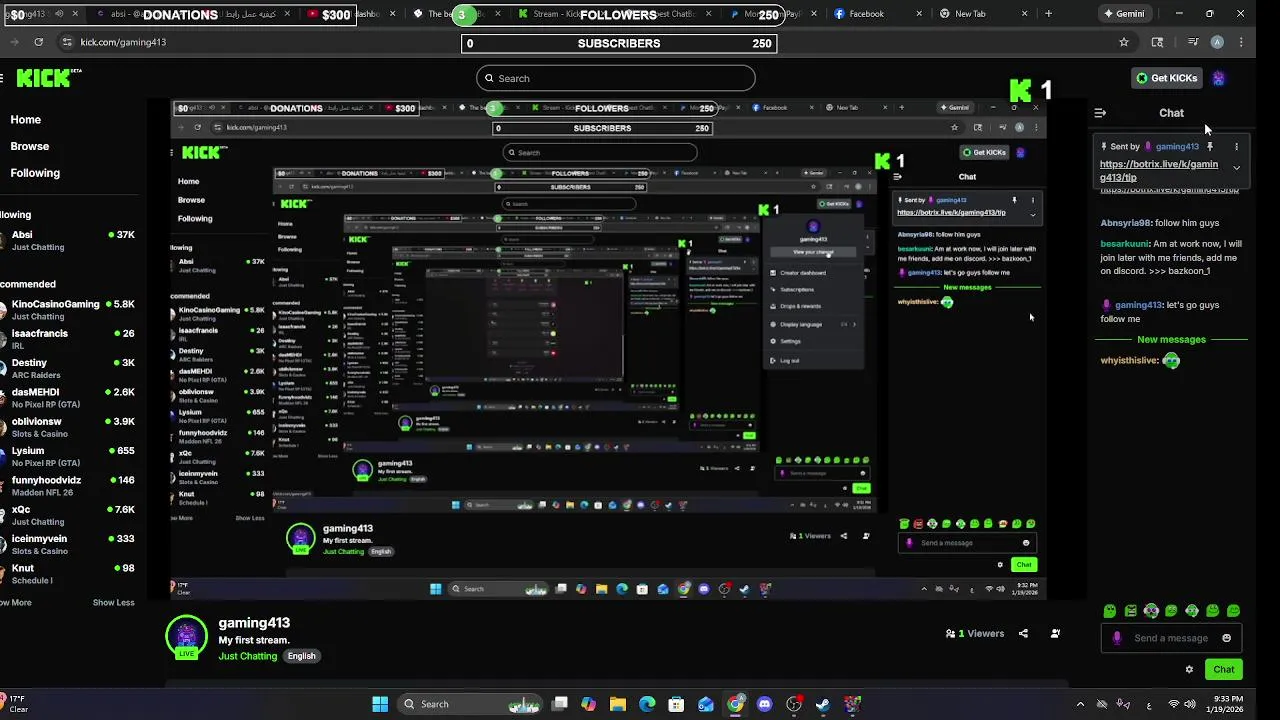
Task: Click the Send a message input
Action: coord(1171,638)
